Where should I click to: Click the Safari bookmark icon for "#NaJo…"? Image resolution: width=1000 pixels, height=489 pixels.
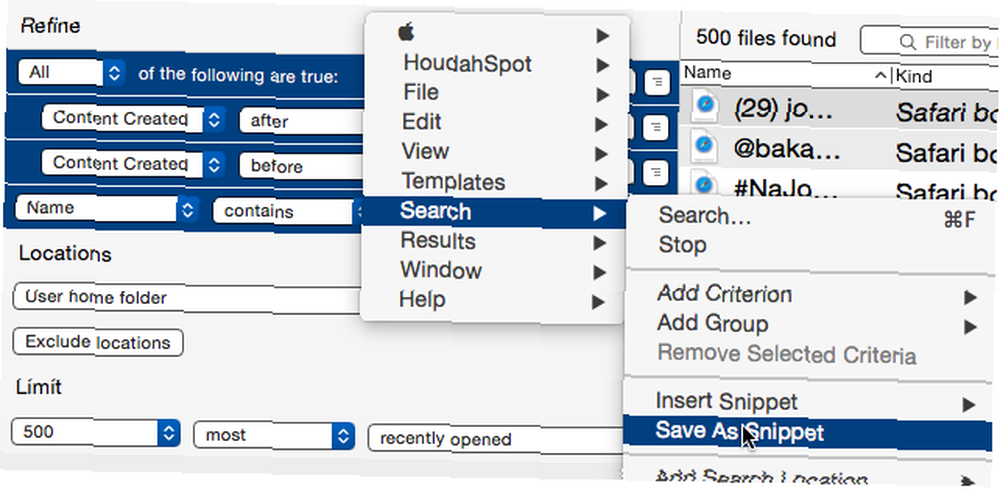[x=704, y=187]
